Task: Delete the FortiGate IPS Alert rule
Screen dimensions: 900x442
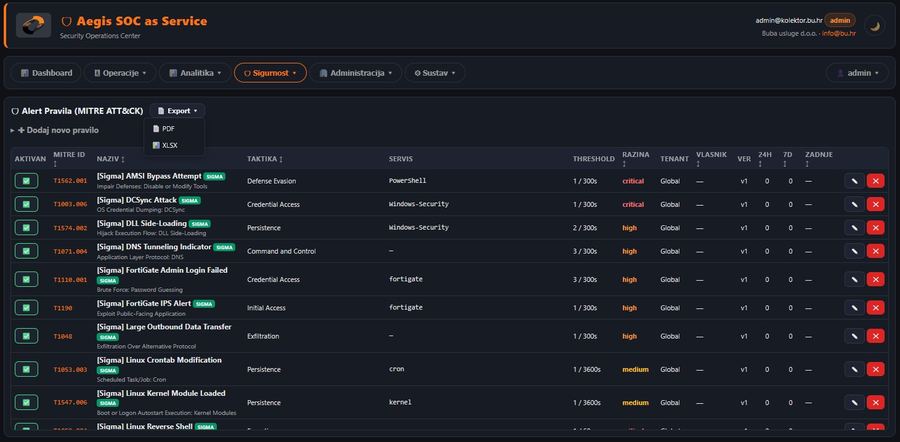Action: [x=875, y=308]
